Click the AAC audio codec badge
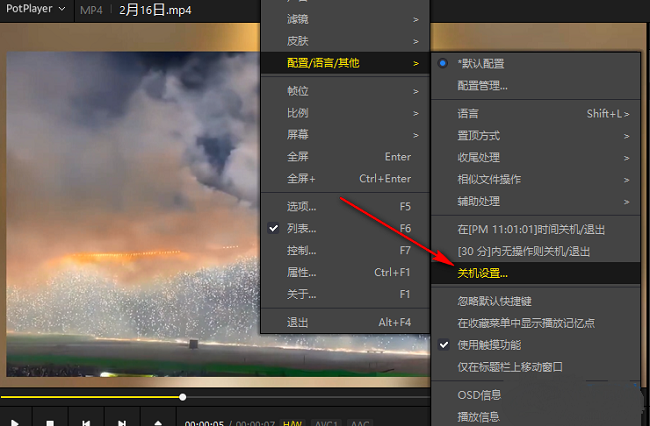This screenshot has width=650, height=426. (x=358, y=423)
